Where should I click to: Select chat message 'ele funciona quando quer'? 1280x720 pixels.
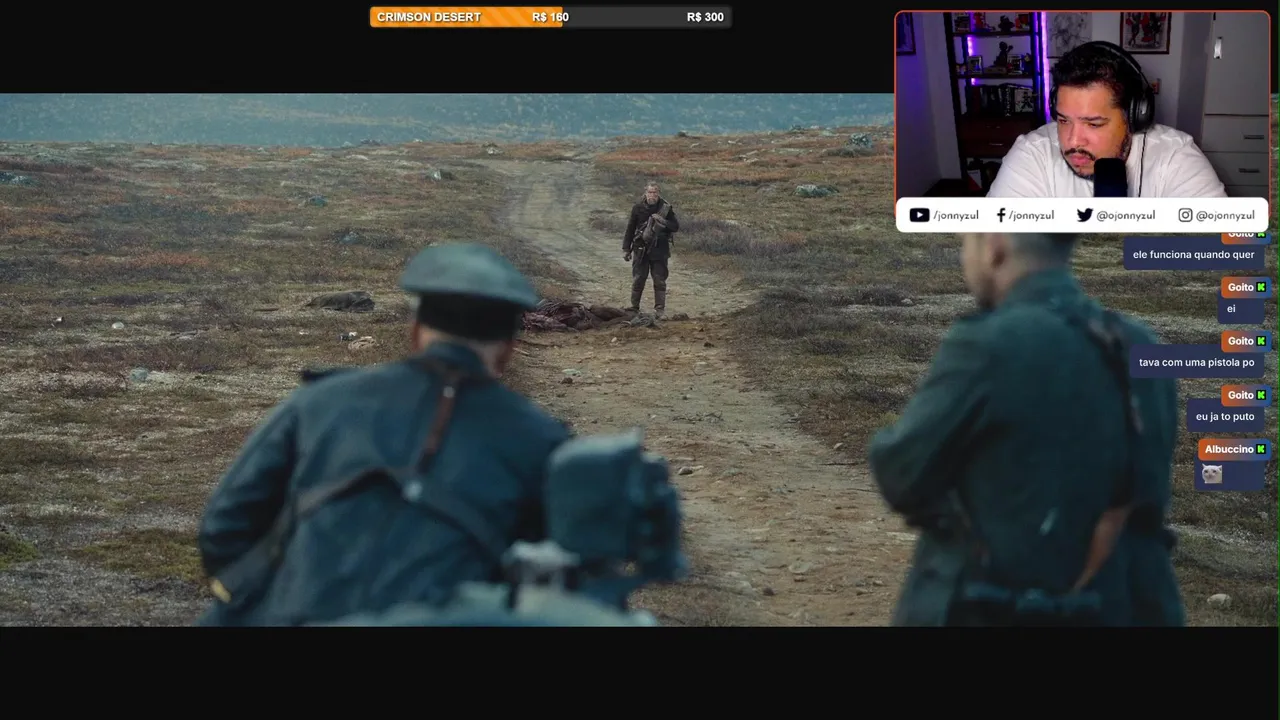coord(1193,255)
